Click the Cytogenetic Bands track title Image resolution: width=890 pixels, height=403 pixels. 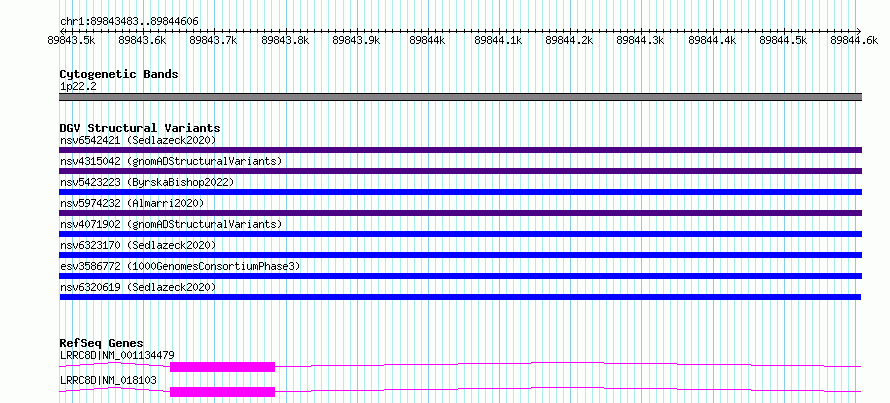tap(119, 74)
